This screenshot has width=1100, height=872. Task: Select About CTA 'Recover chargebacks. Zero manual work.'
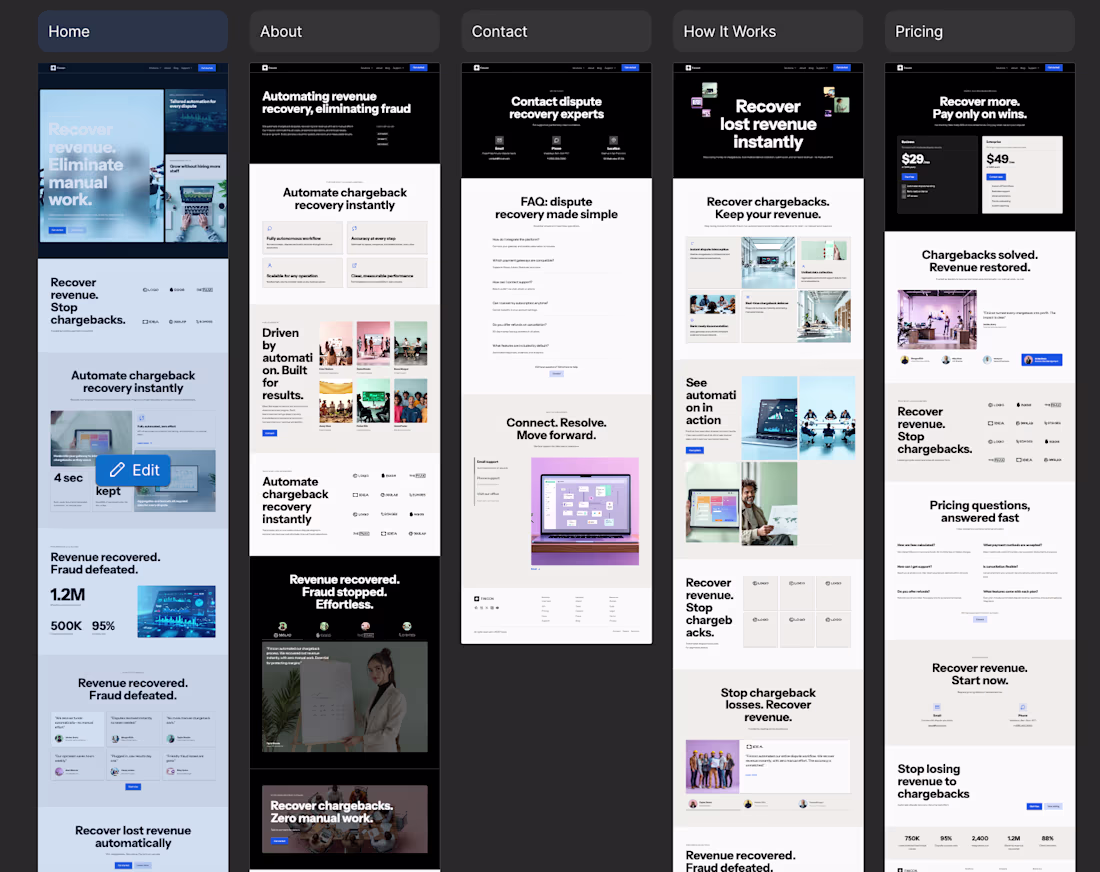344,819
